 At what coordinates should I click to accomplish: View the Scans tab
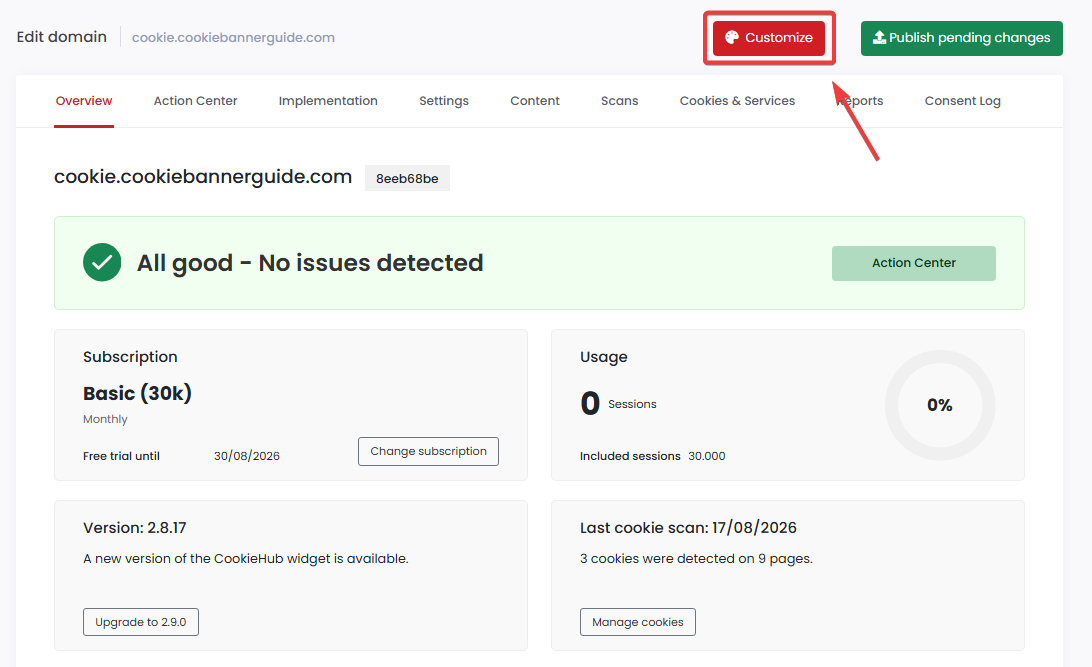coord(619,101)
